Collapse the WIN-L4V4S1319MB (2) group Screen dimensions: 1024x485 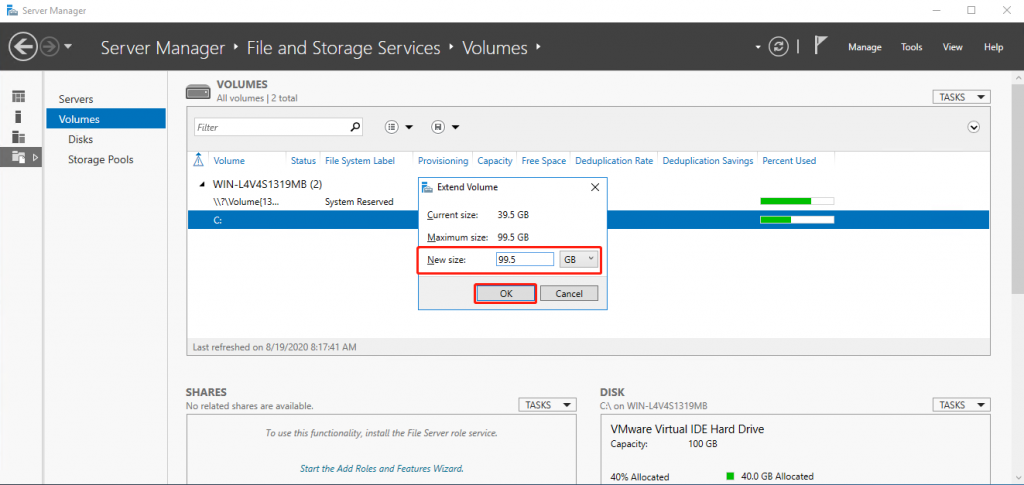202,184
